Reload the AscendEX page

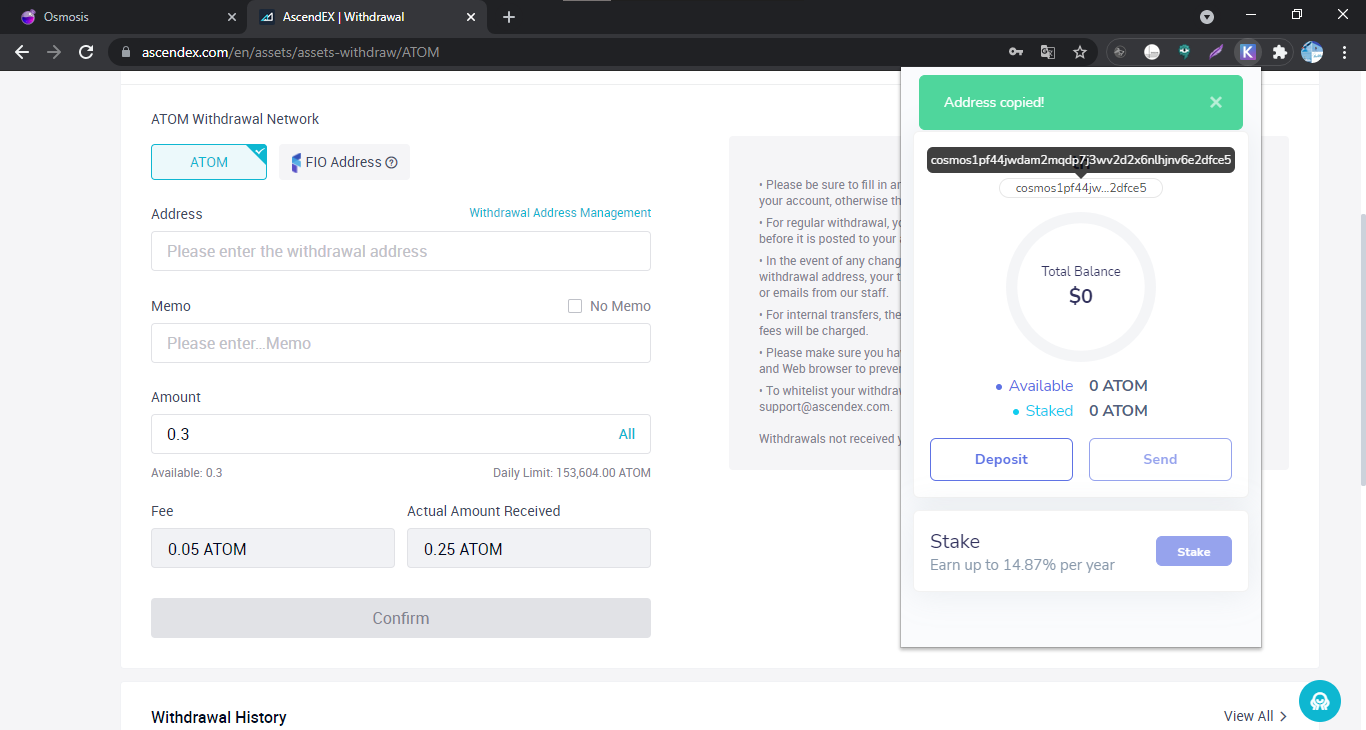86,52
